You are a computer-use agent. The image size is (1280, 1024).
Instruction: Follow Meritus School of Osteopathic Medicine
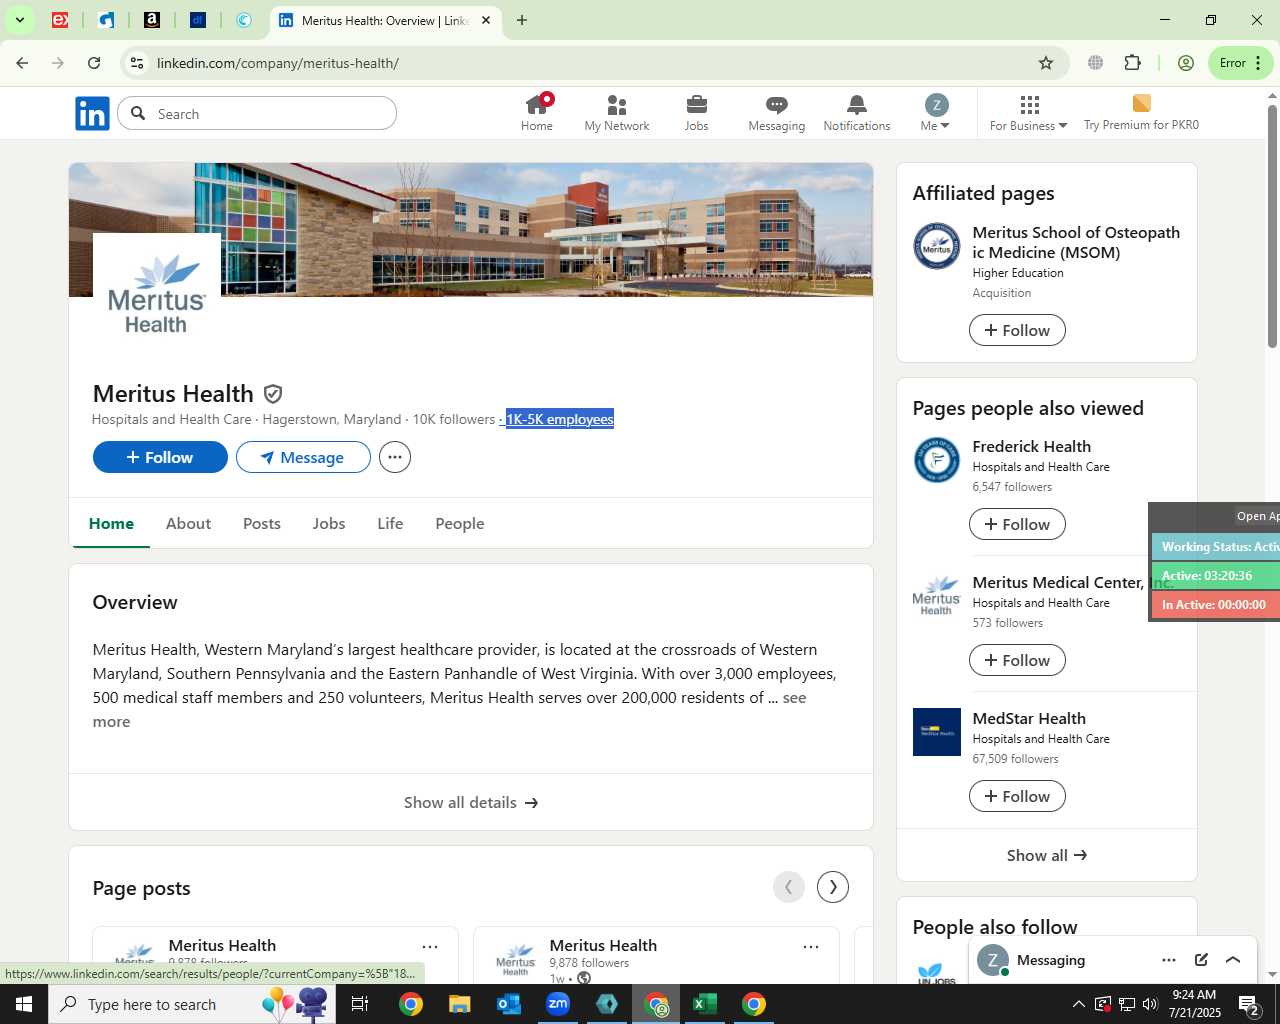point(1017,330)
